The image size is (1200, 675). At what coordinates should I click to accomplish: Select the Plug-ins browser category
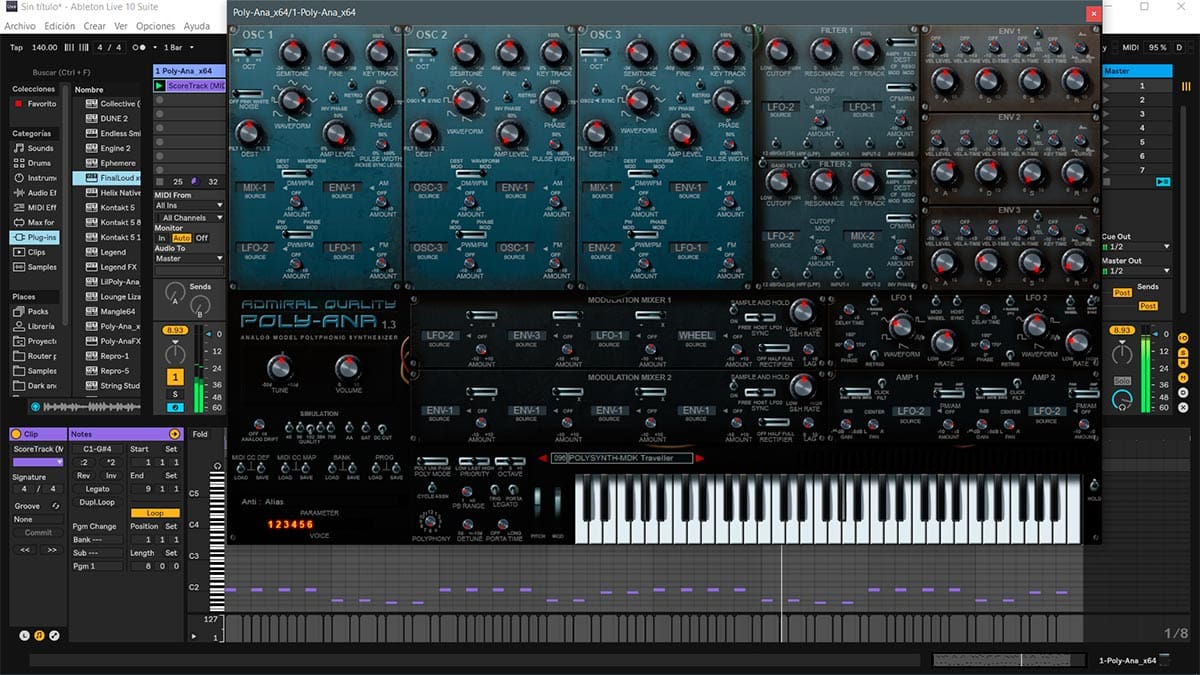35,237
